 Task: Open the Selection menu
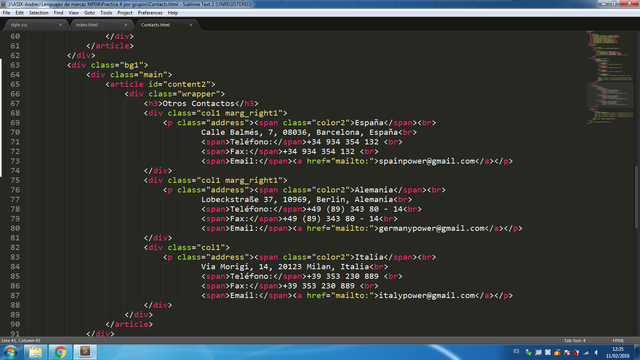[38, 13]
